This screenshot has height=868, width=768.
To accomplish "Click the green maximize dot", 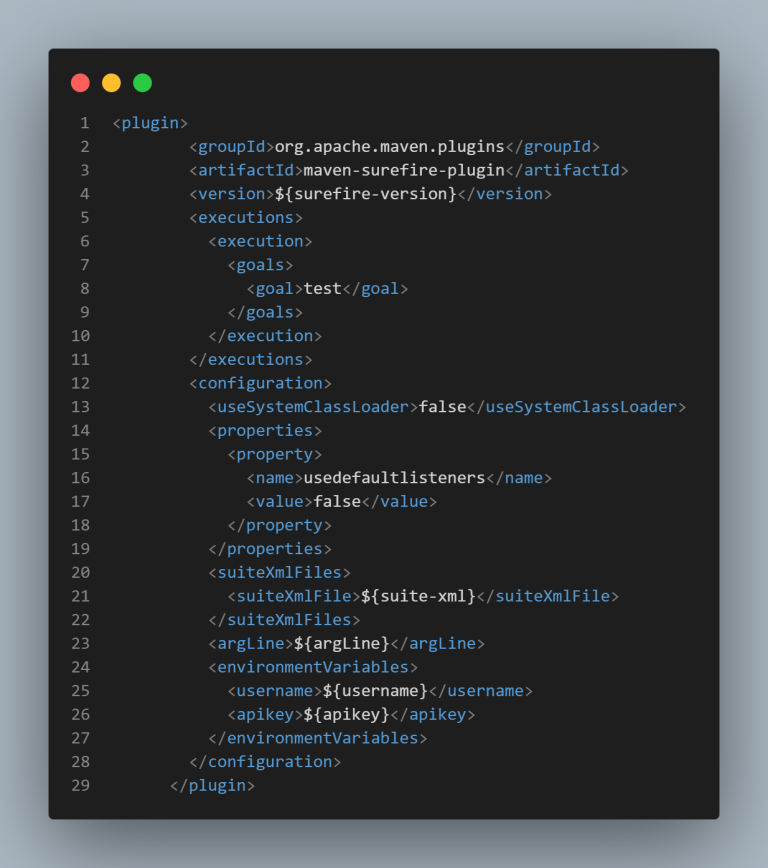I will pyautogui.click(x=143, y=83).
